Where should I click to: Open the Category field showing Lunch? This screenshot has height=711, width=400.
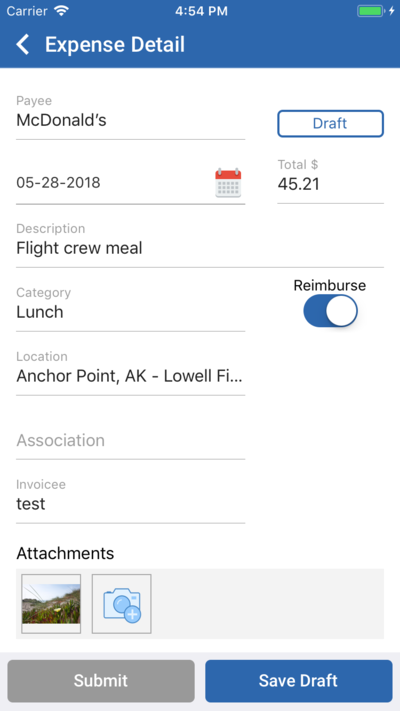point(131,305)
